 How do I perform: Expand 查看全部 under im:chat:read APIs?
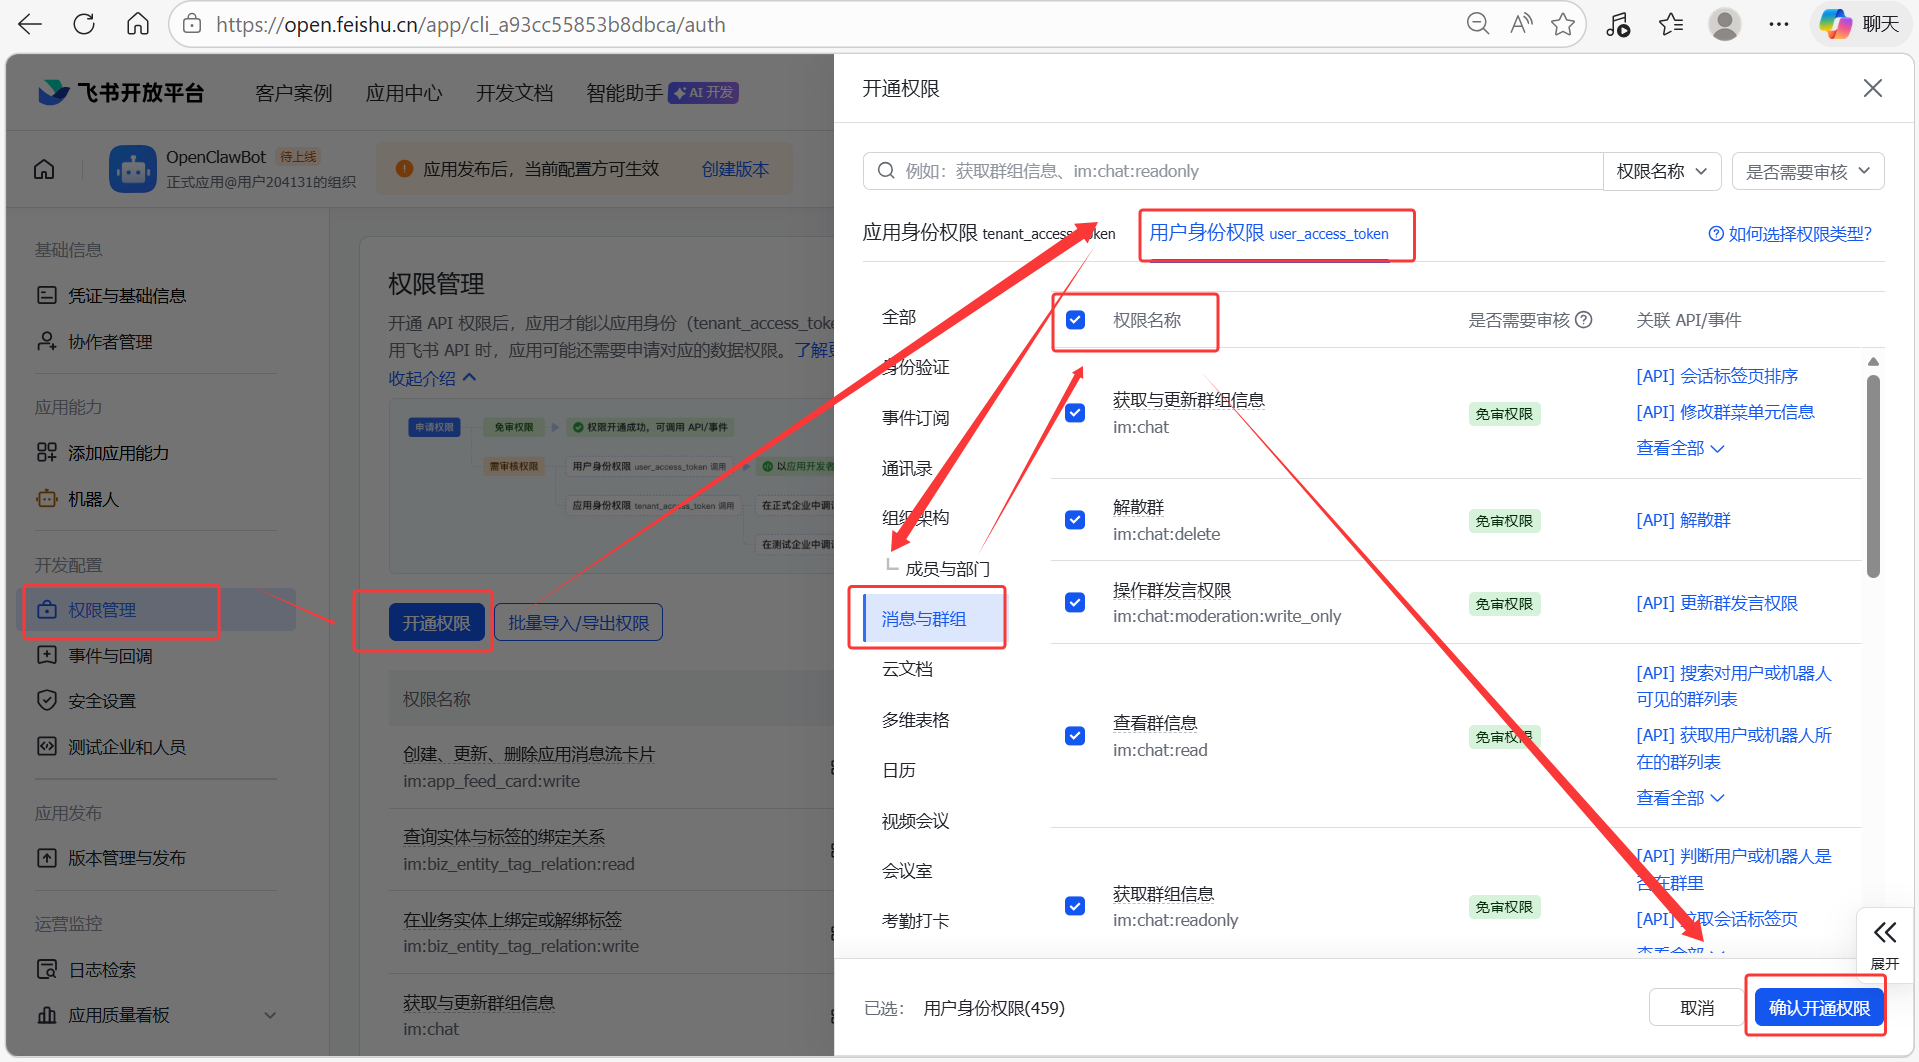[x=1680, y=798]
